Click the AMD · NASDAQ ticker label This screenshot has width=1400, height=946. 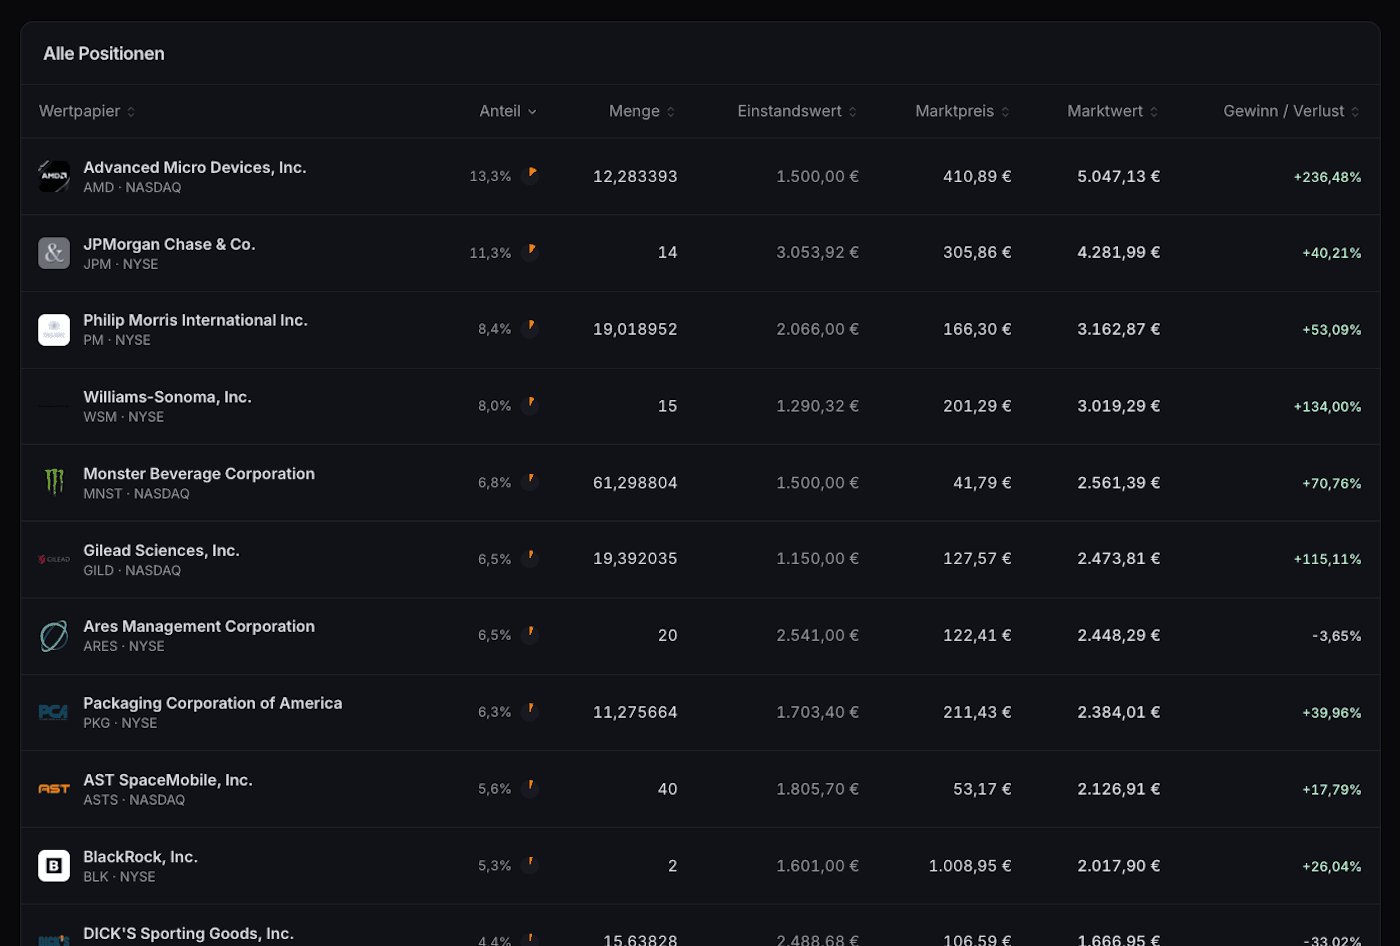tap(132, 188)
